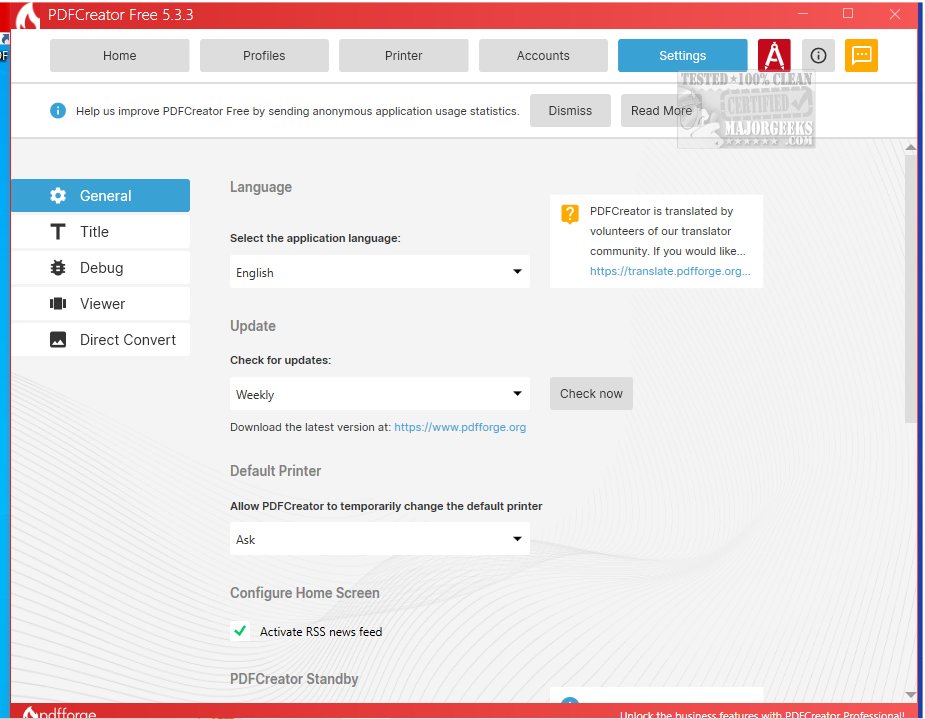Screen dimensions: 925x719
Task: Open Viewer settings section
Action: [101, 304]
